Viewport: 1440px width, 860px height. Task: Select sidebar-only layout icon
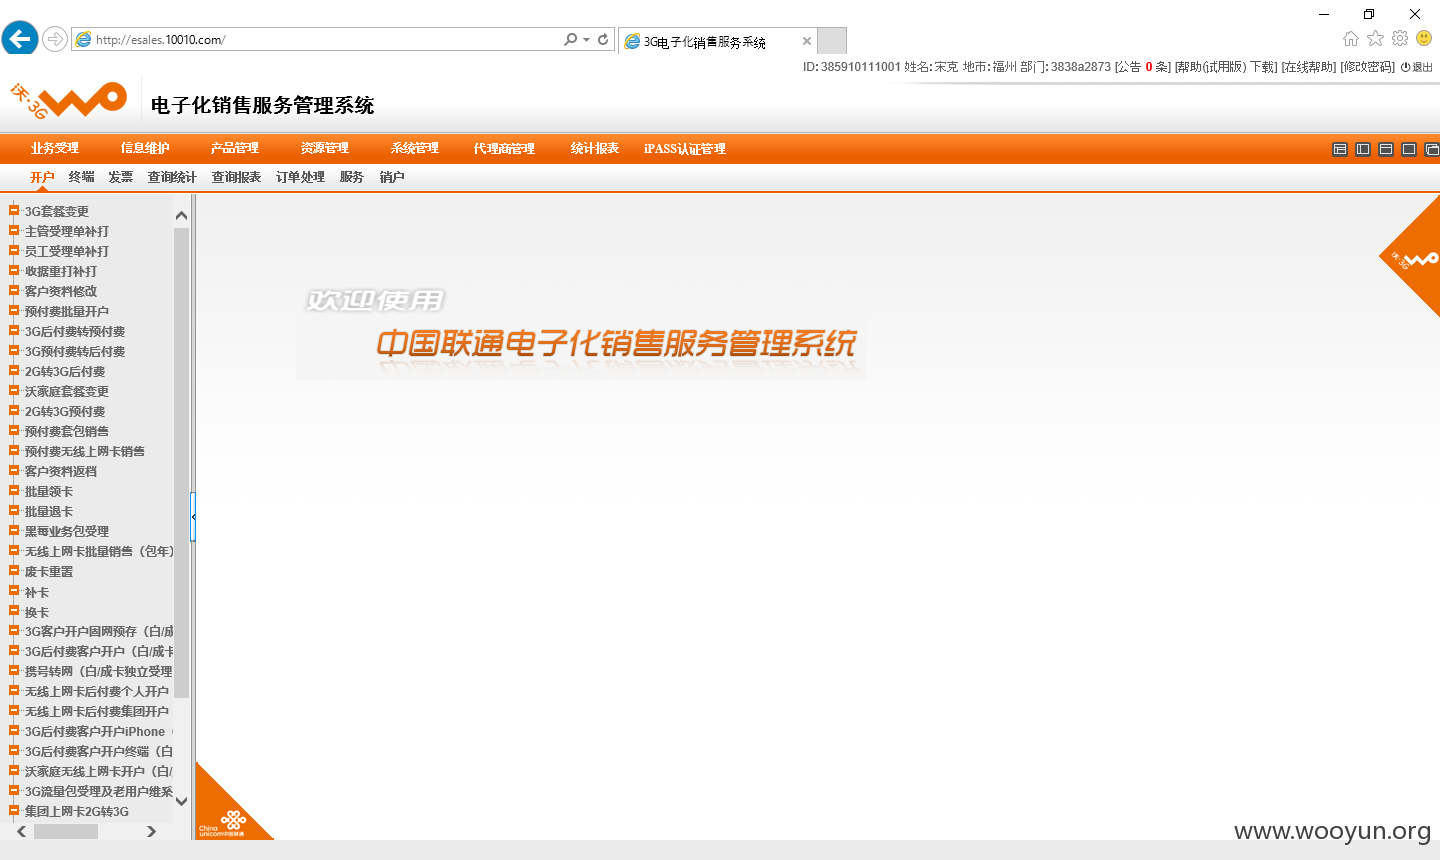pyautogui.click(x=1363, y=149)
